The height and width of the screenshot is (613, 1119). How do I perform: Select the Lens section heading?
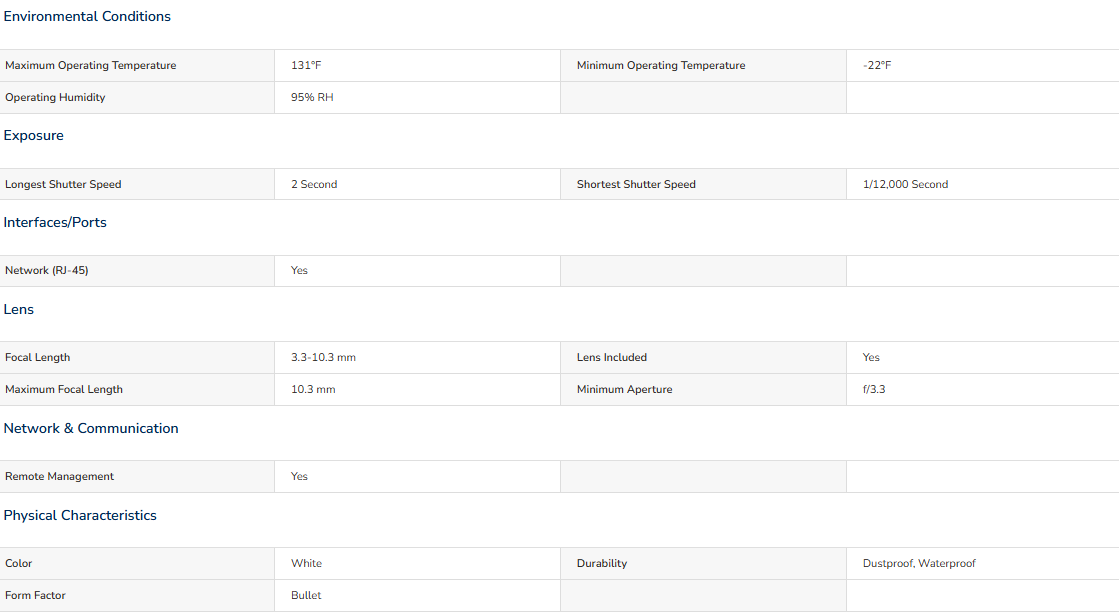click(19, 310)
